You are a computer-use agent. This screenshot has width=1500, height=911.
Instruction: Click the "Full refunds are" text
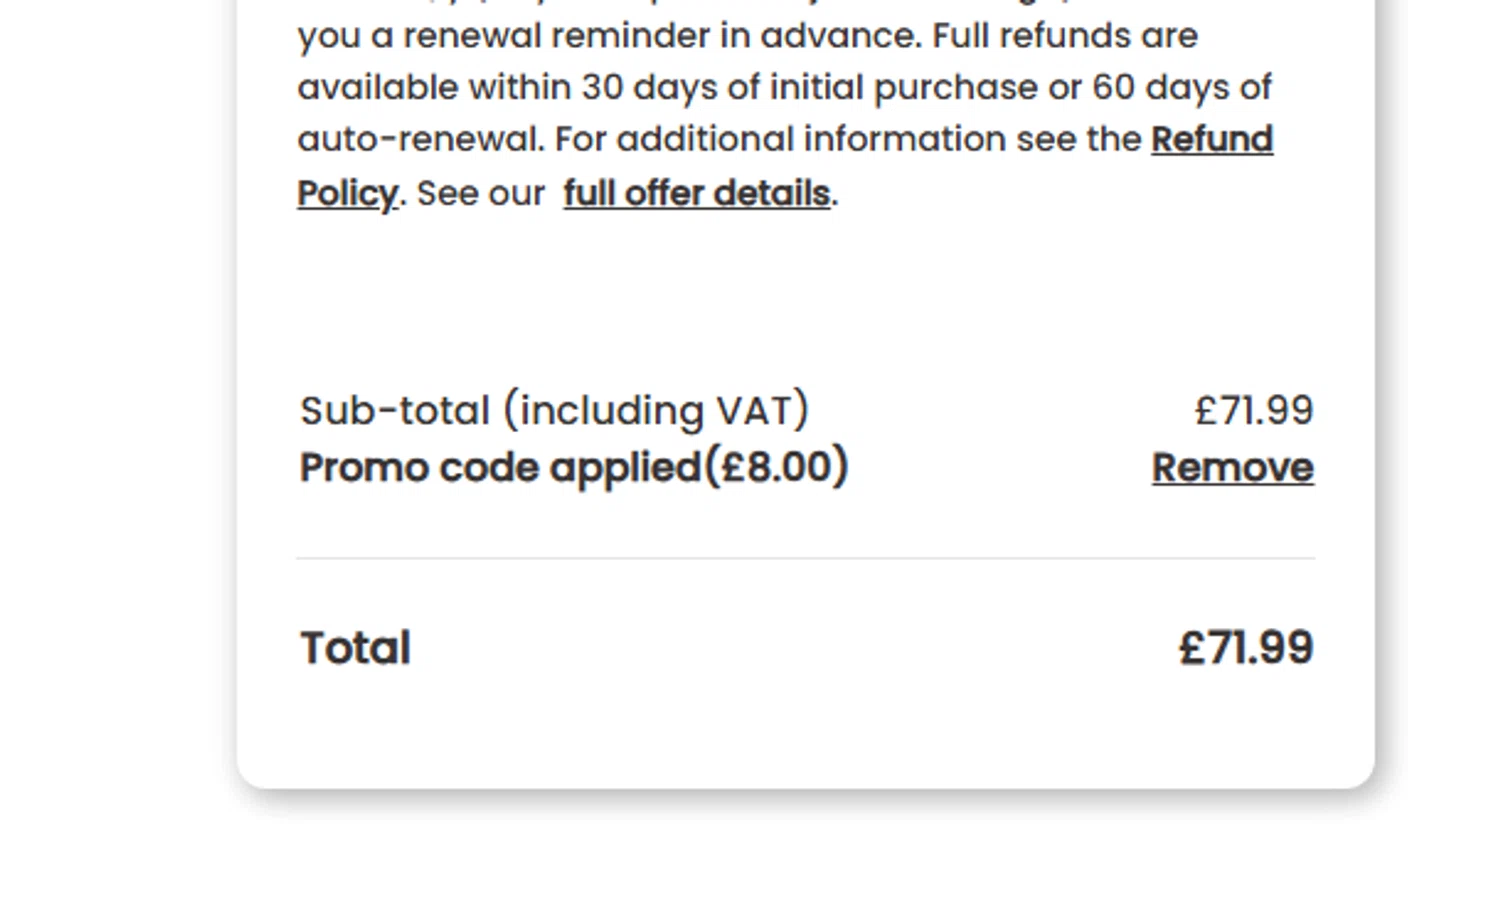click(x=1065, y=36)
